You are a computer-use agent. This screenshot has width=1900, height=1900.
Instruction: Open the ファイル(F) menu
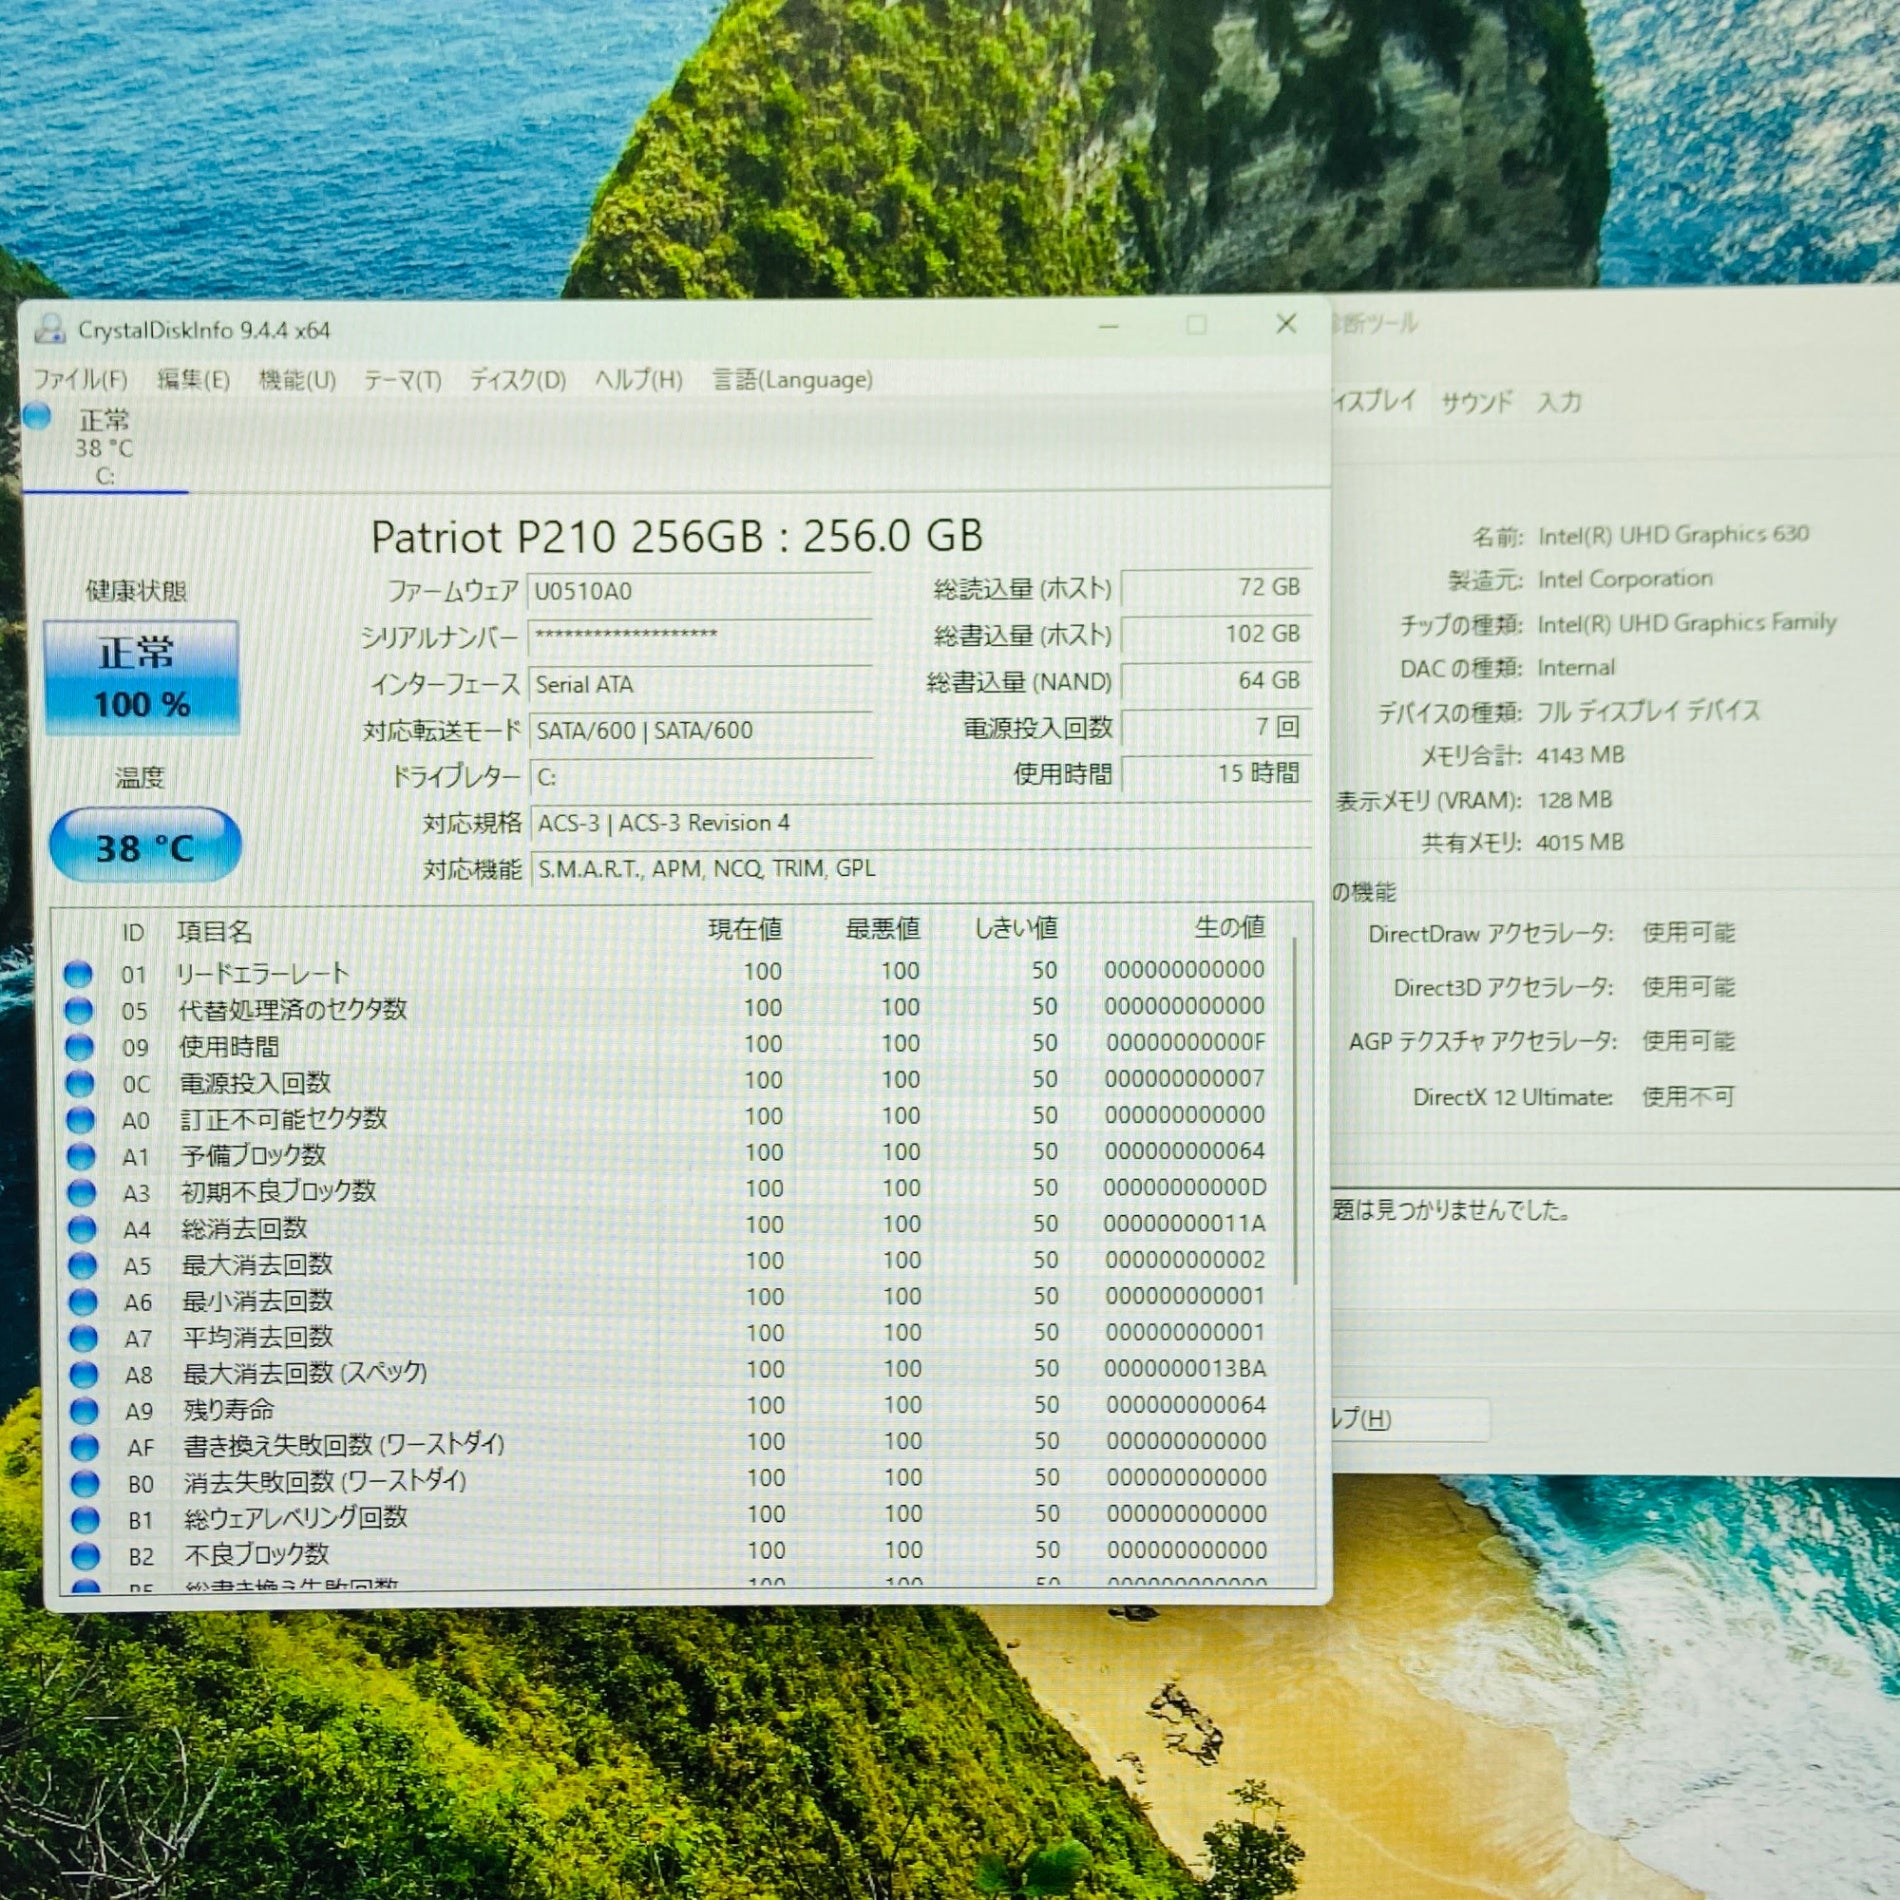click(81, 379)
